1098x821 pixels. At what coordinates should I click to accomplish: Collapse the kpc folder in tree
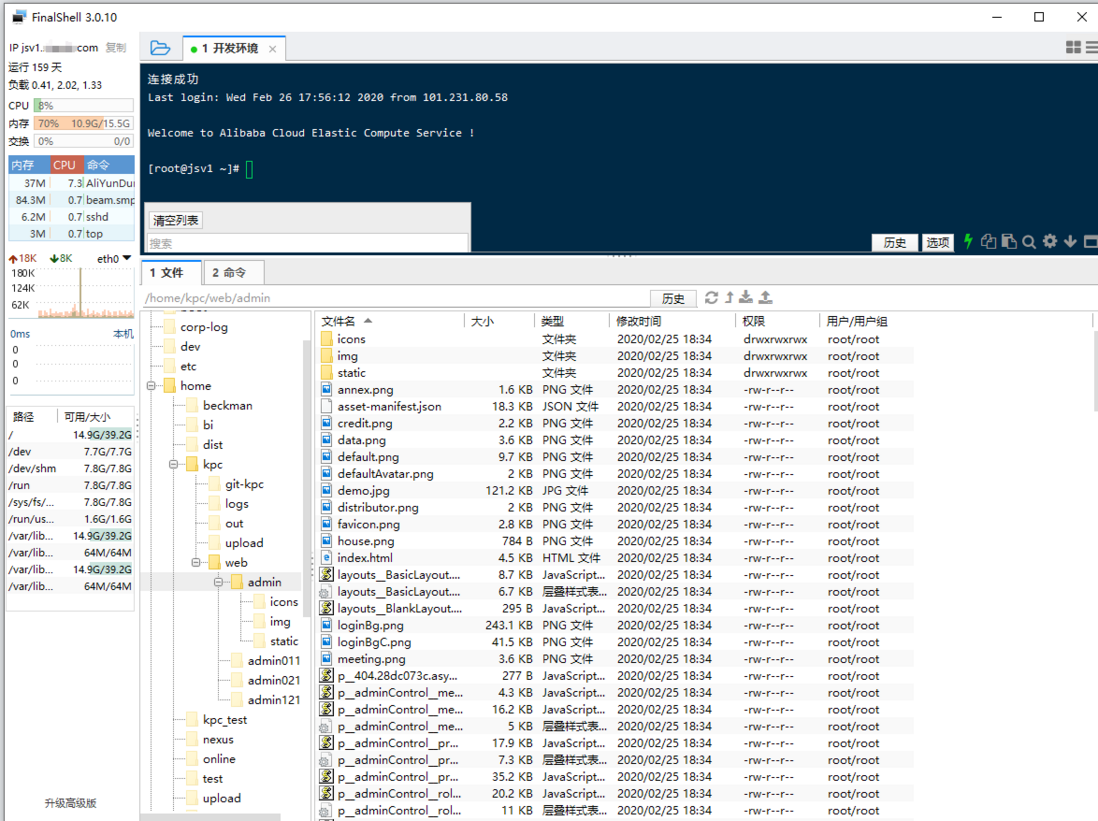pos(173,464)
